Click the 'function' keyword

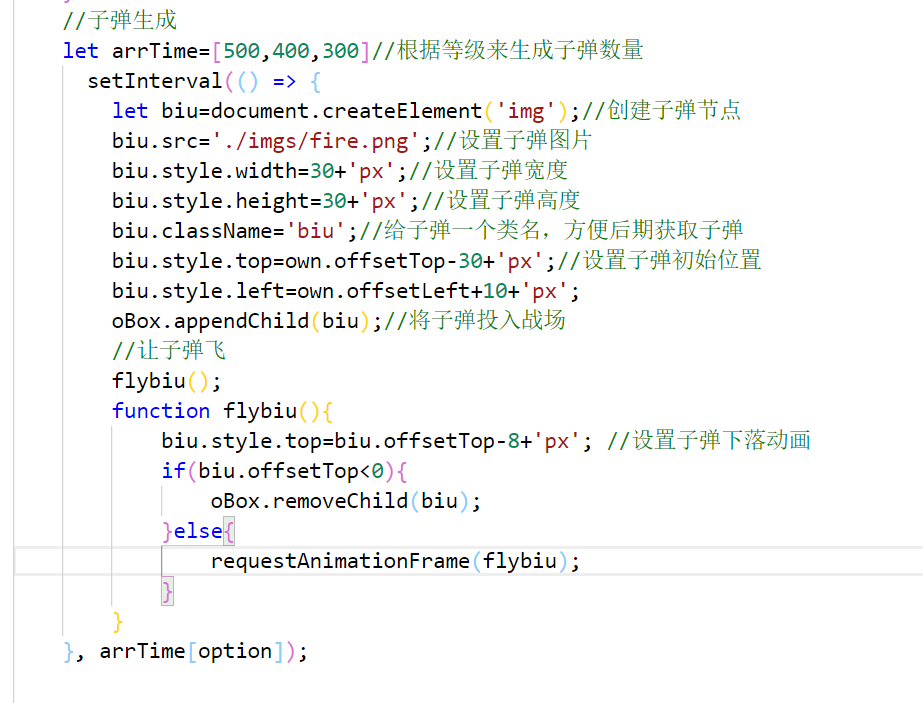tap(161, 411)
